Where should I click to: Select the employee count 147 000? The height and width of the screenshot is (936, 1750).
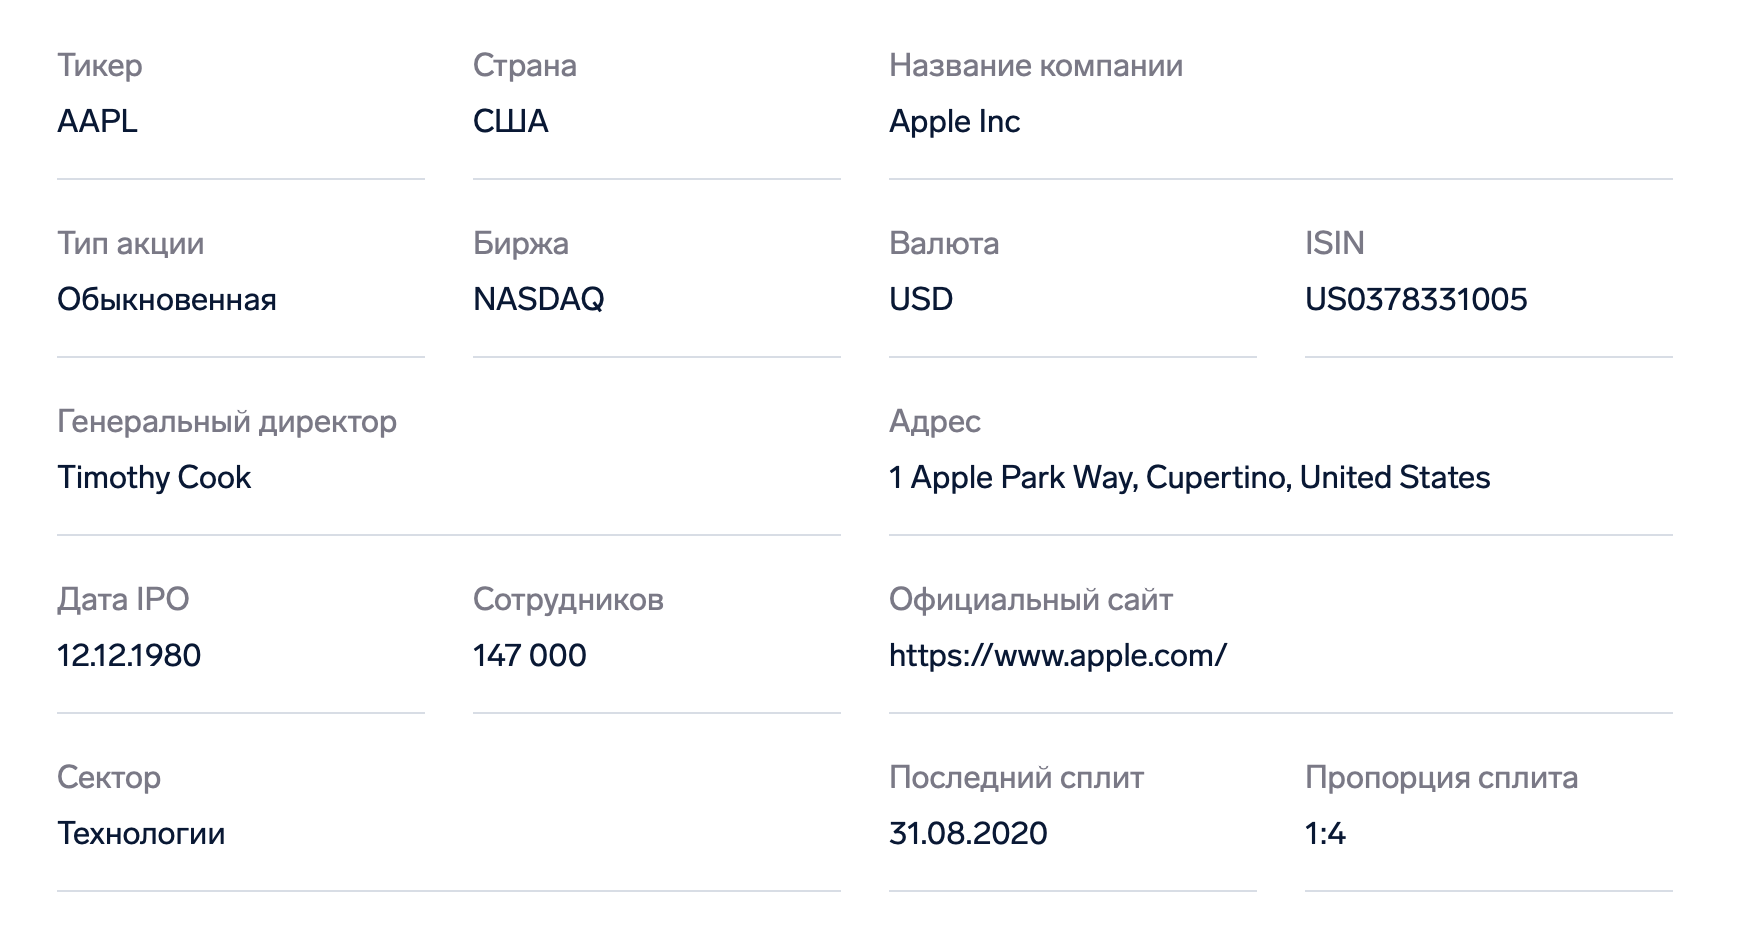click(530, 655)
